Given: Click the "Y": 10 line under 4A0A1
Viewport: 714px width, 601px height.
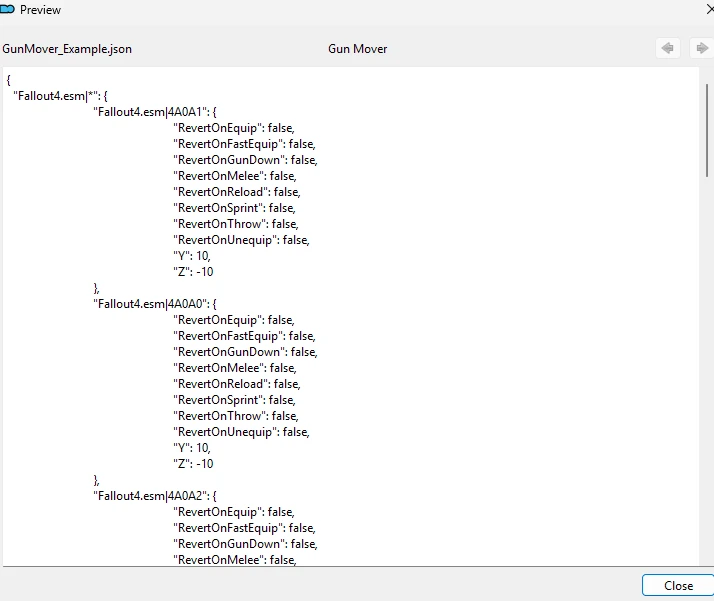Looking at the screenshot, I should coord(192,256).
